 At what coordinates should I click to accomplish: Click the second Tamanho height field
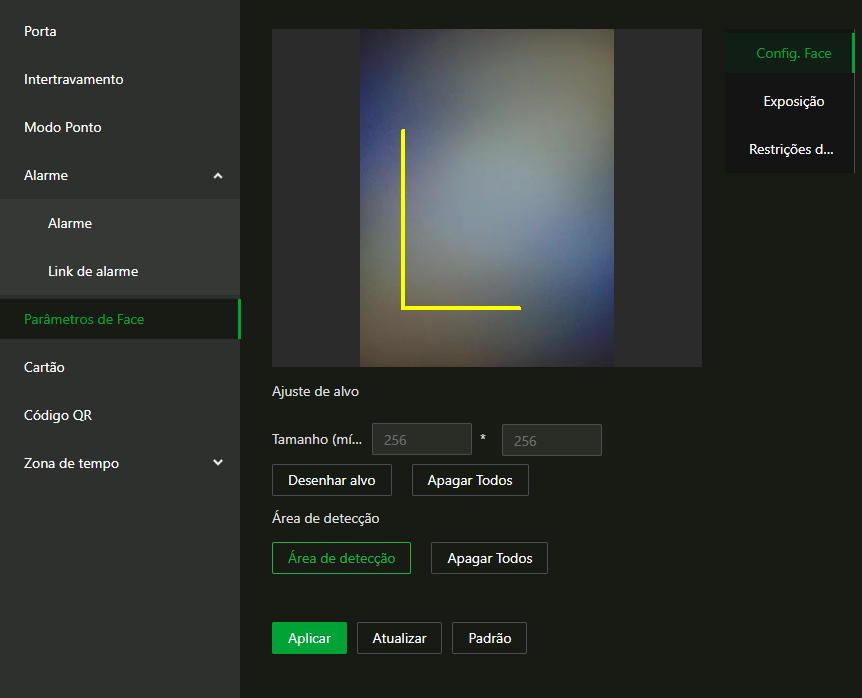pyautogui.click(x=551, y=440)
